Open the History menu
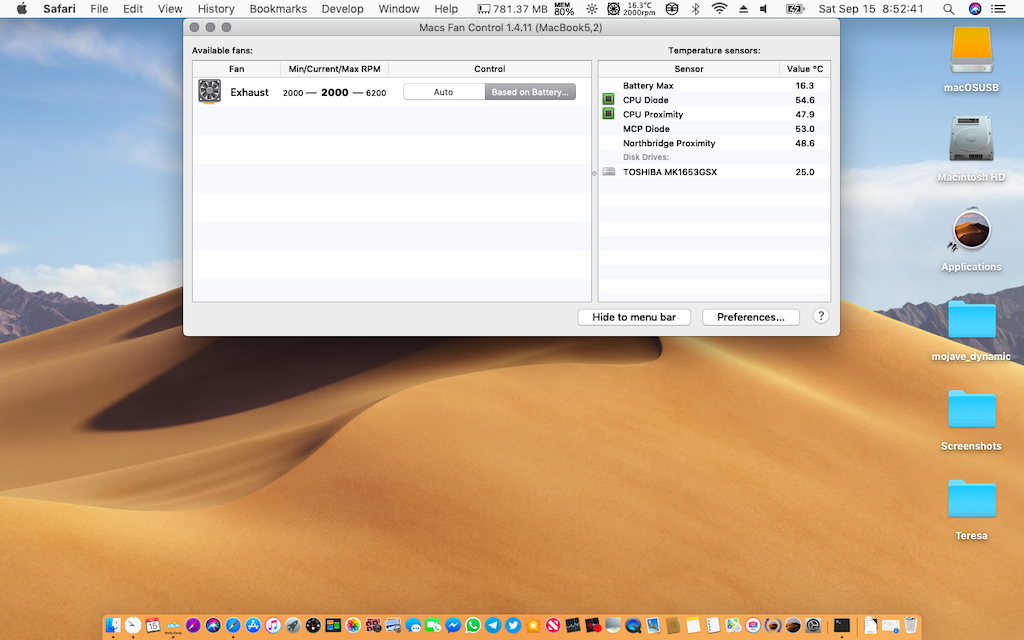This screenshot has width=1024, height=640. (x=216, y=8)
